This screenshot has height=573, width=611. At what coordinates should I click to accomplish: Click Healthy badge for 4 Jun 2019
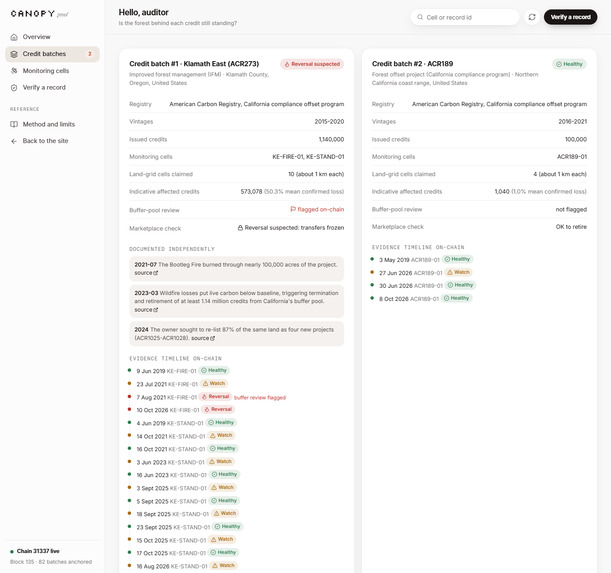click(x=221, y=423)
